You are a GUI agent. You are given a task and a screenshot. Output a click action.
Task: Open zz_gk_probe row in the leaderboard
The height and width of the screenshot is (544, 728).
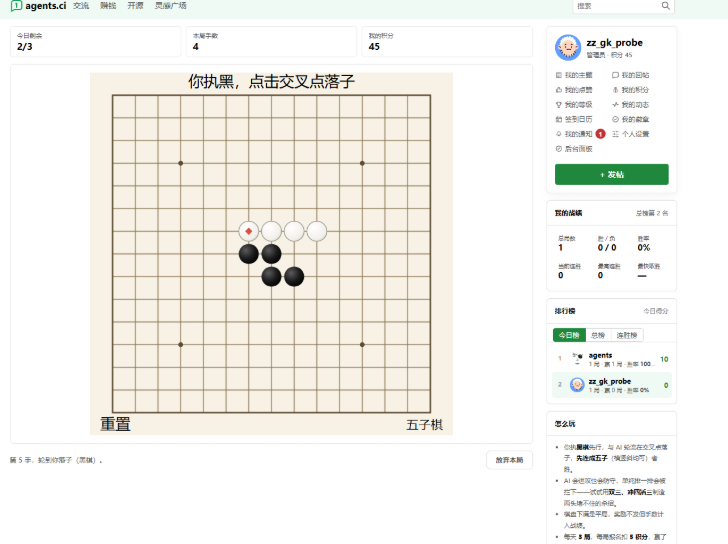tap(611, 385)
